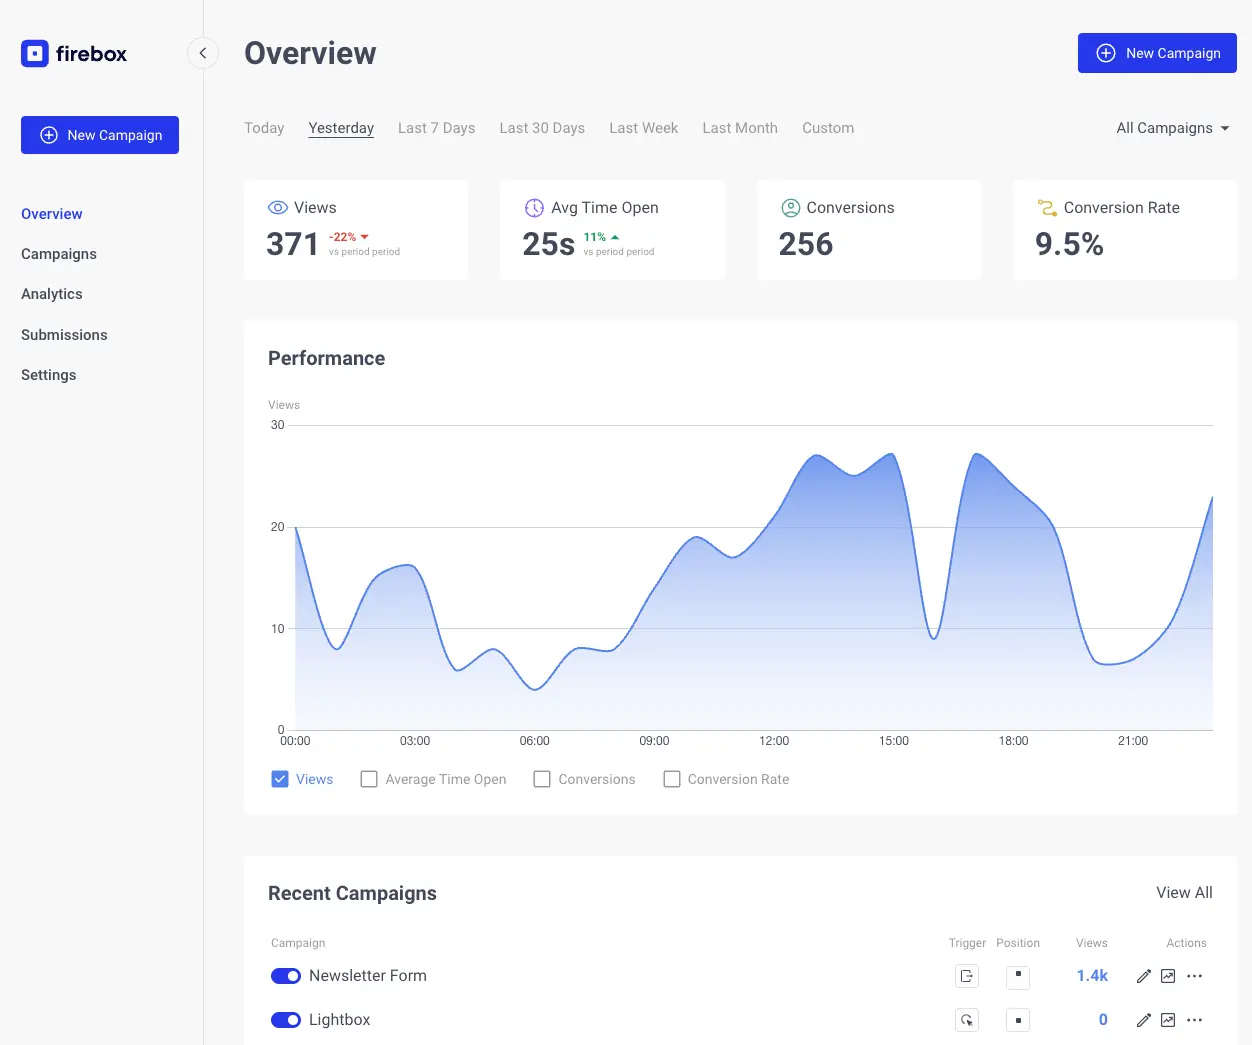Switch to Last 7 Days range
The width and height of the screenshot is (1252, 1045).
436,128
